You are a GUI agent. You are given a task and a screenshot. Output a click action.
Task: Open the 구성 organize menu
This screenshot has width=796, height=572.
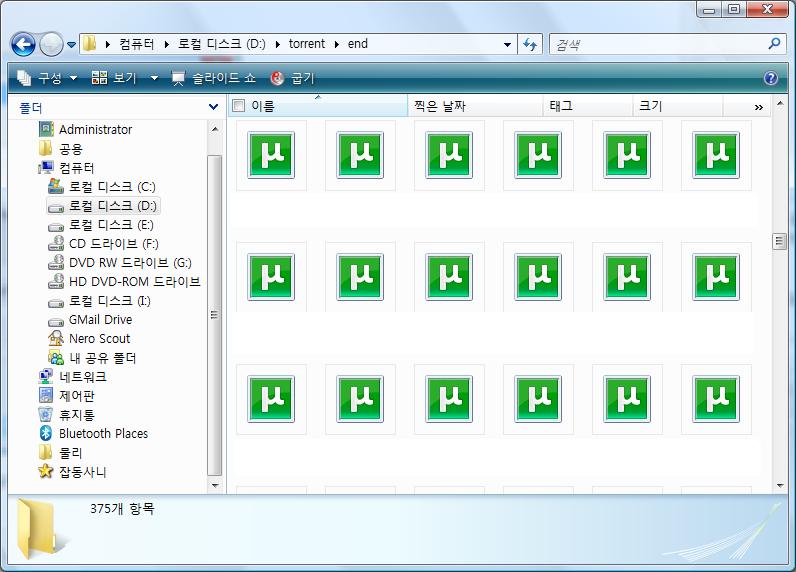click(x=47, y=78)
